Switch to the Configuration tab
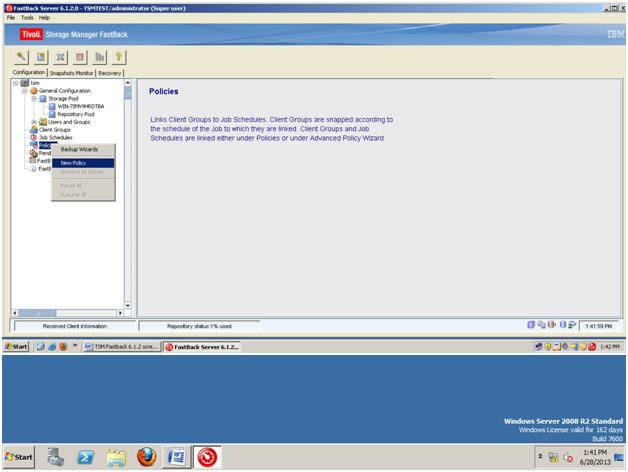This screenshot has height=472, width=628. [x=29, y=73]
